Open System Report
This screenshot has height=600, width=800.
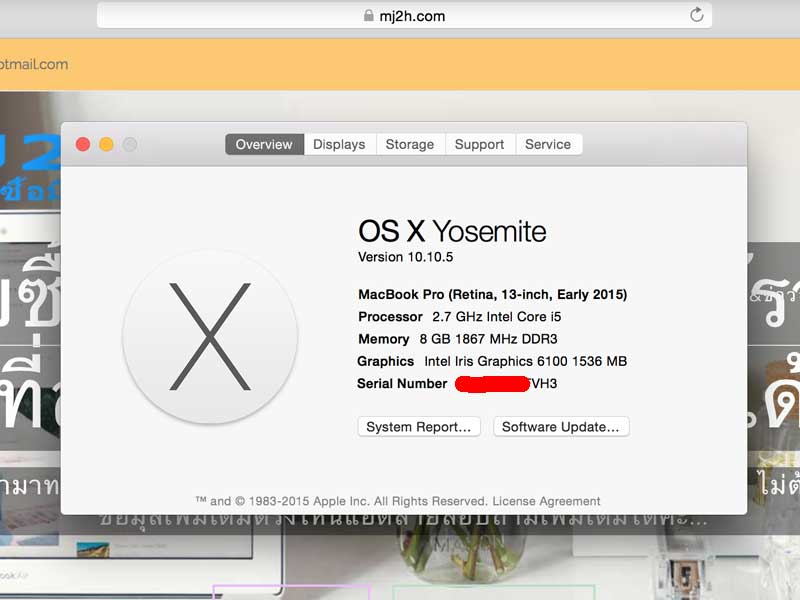tap(419, 427)
